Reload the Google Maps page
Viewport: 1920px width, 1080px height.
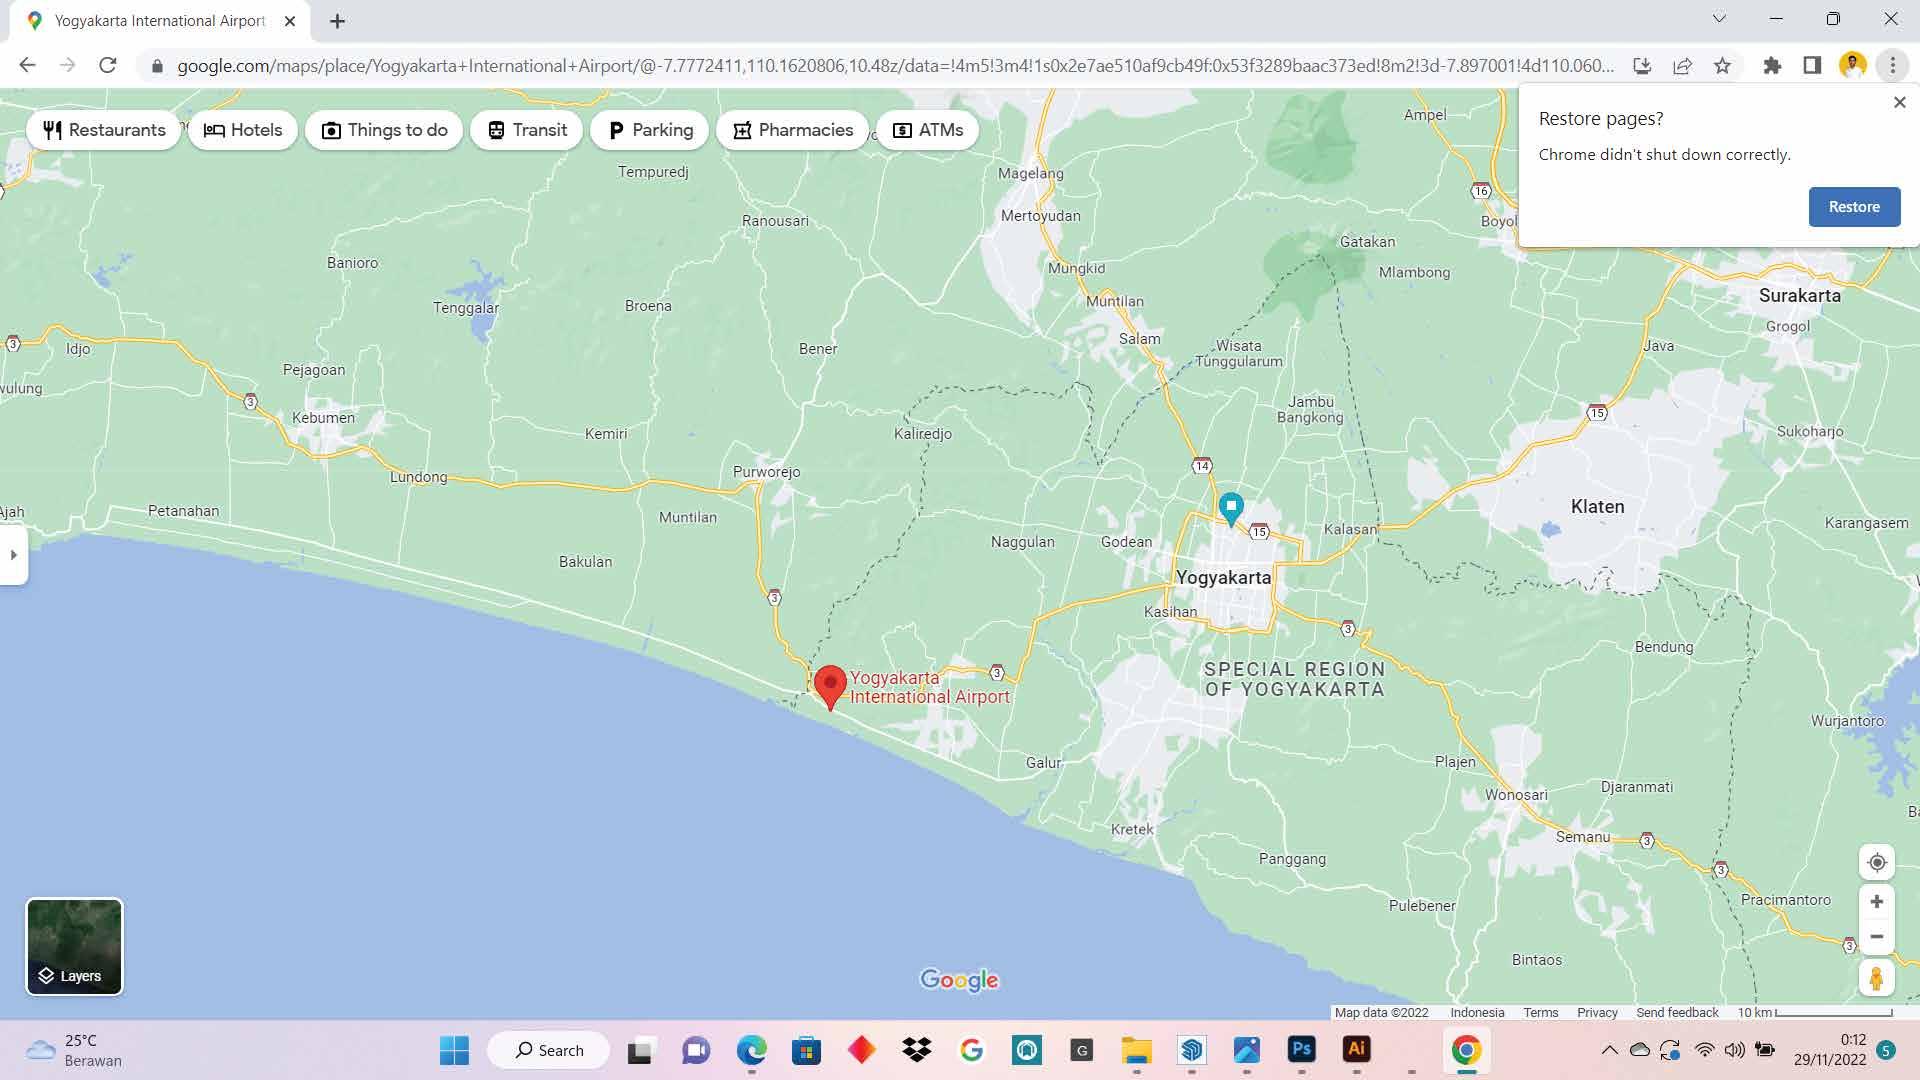point(108,66)
